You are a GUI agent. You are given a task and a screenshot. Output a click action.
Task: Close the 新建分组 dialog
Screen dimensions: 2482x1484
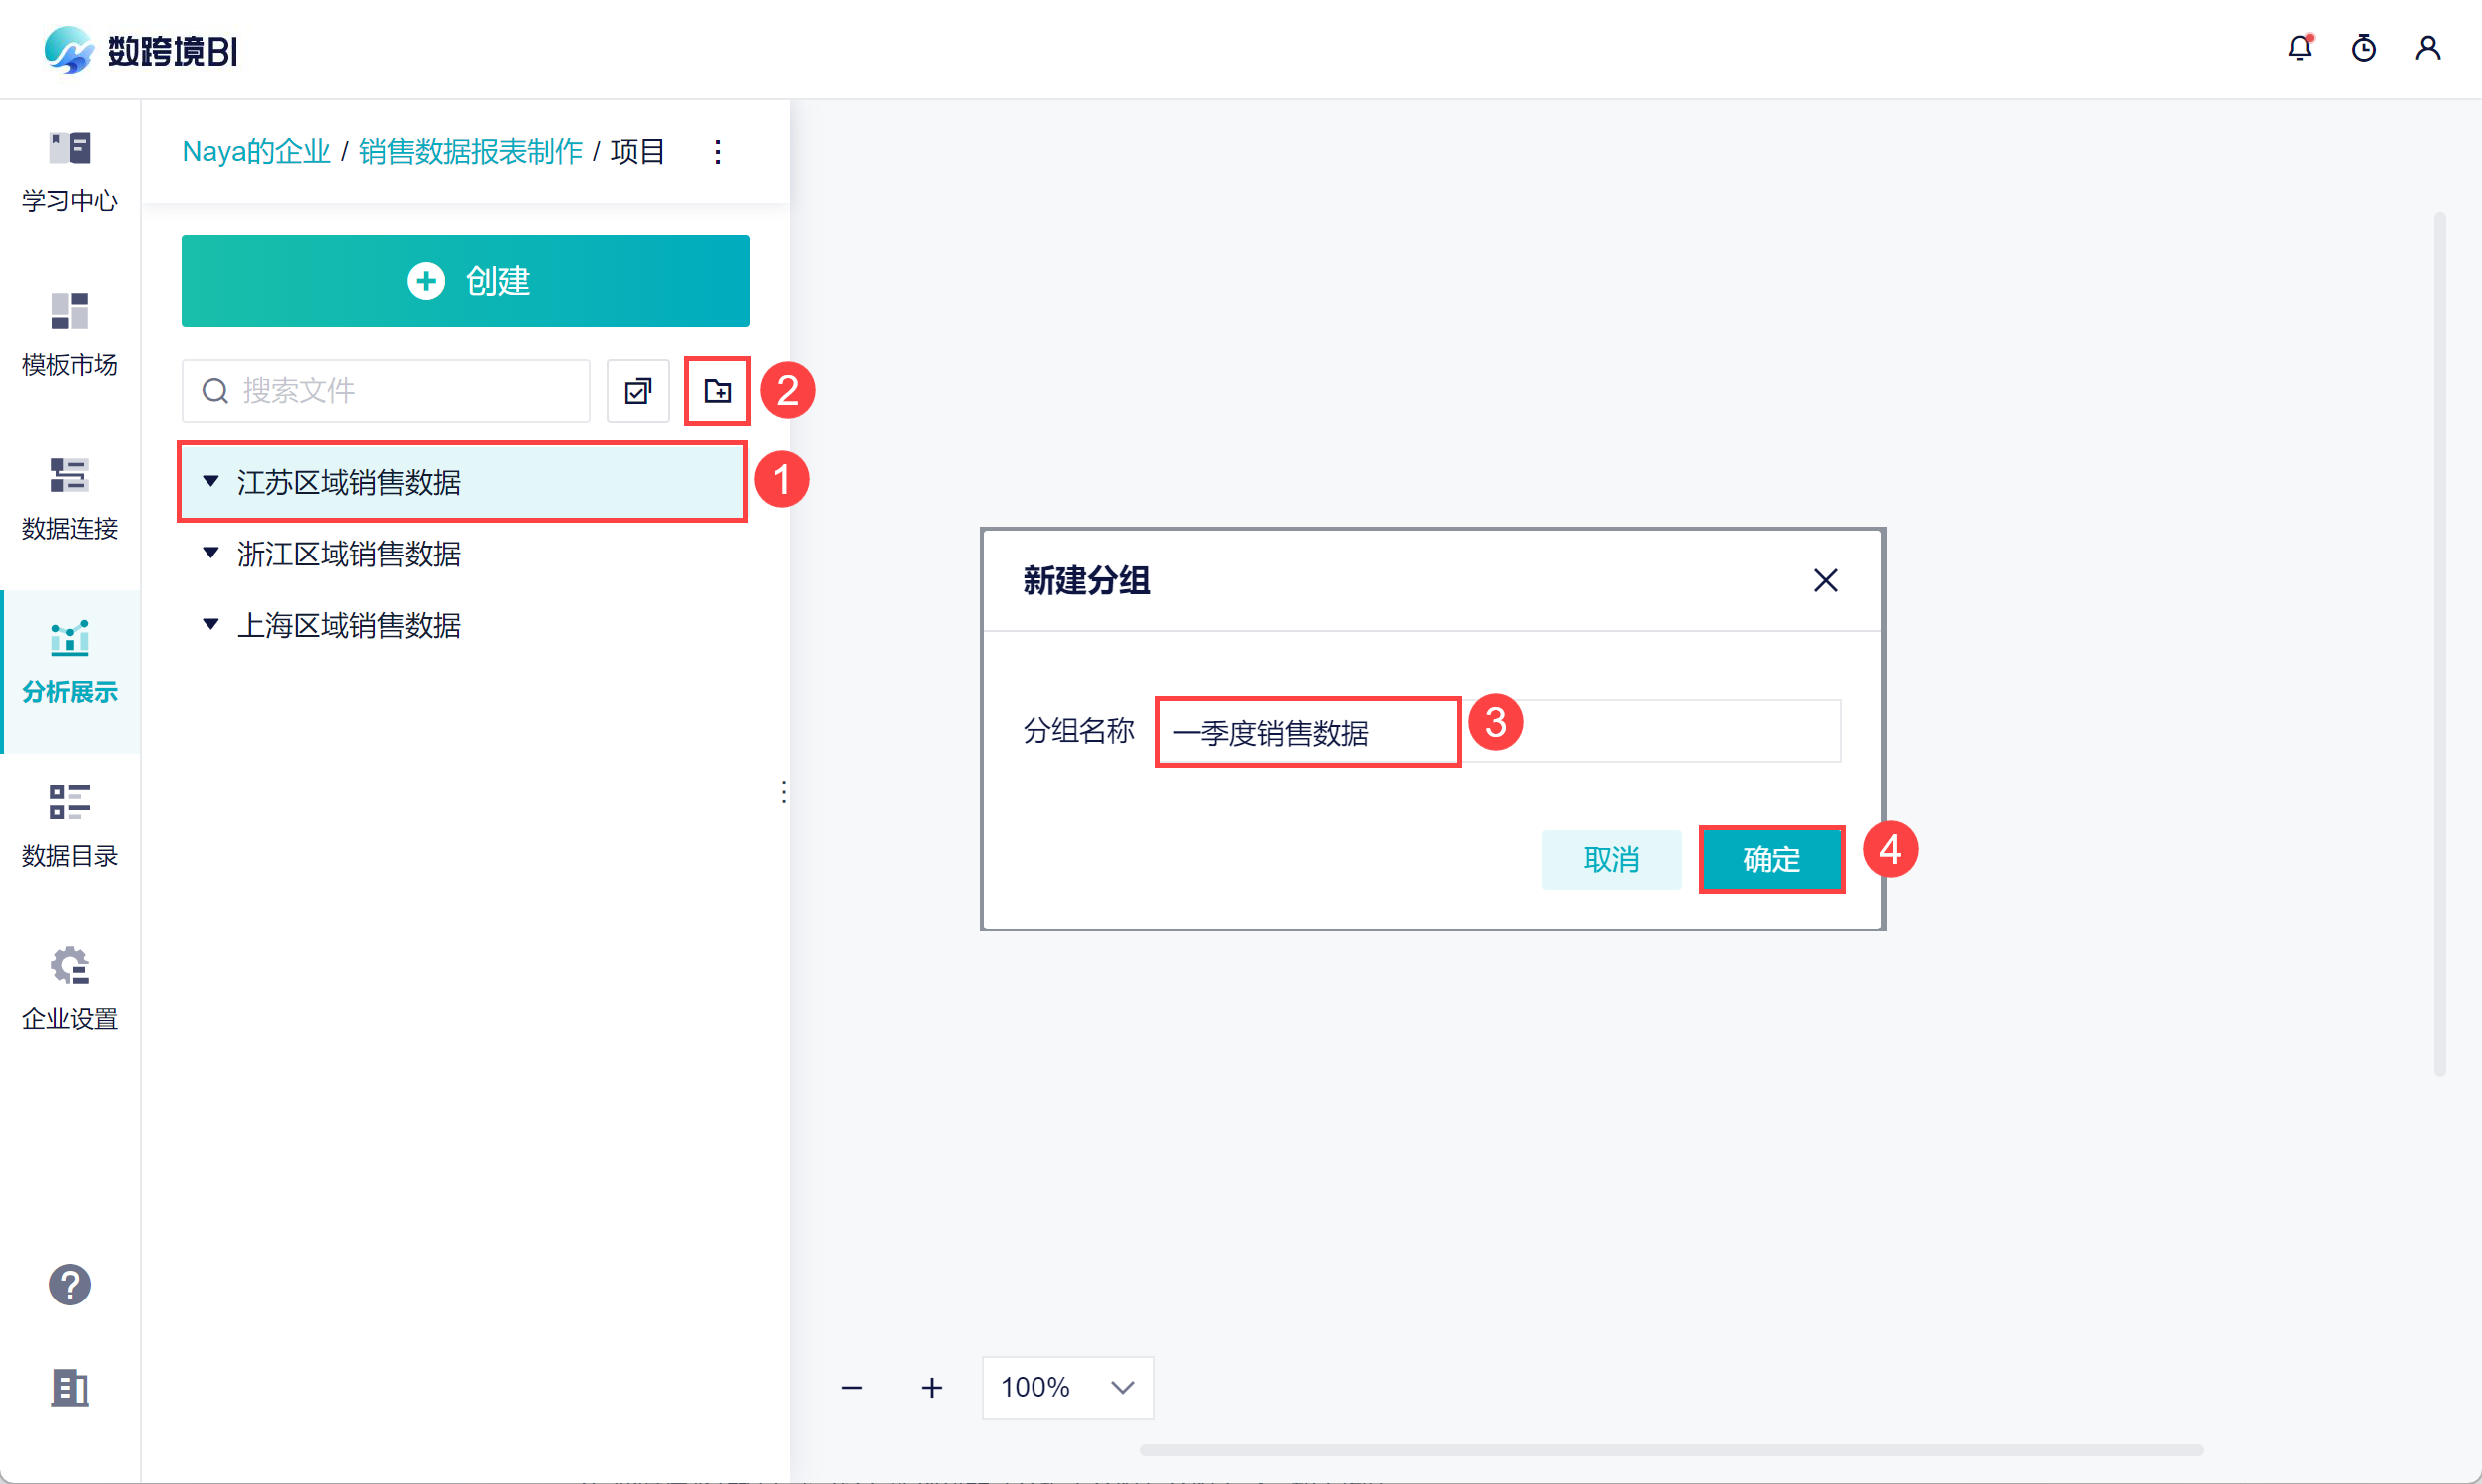(1824, 581)
